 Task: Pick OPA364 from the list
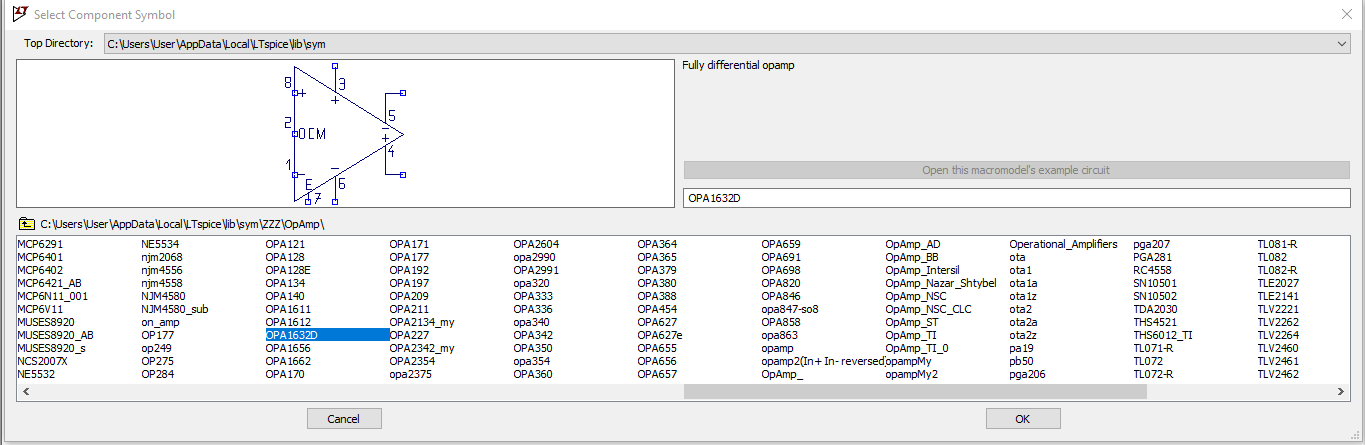657,244
